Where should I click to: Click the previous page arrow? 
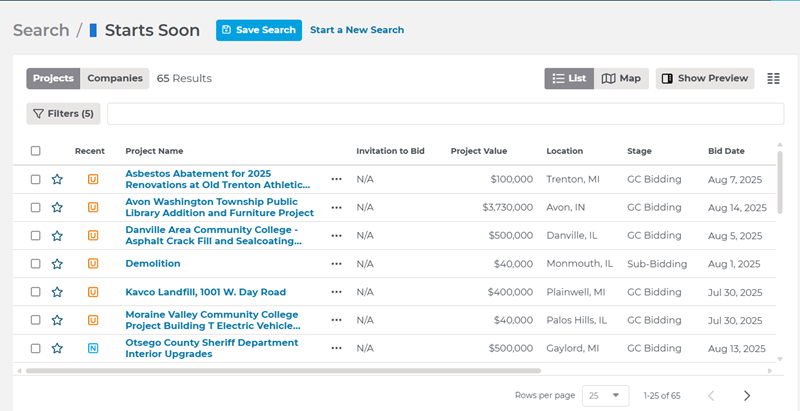pos(711,396)
